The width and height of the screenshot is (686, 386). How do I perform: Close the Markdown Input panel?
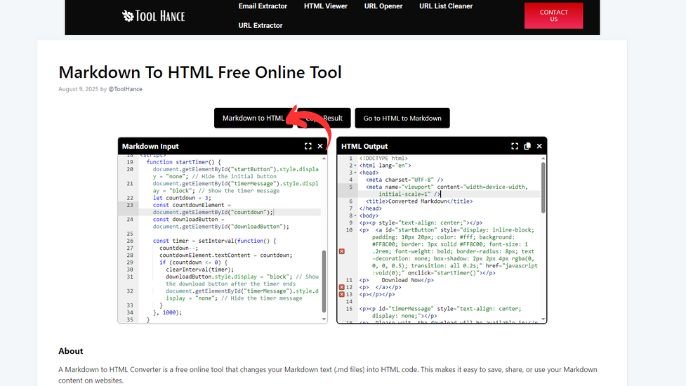click(x=320, y=146)
